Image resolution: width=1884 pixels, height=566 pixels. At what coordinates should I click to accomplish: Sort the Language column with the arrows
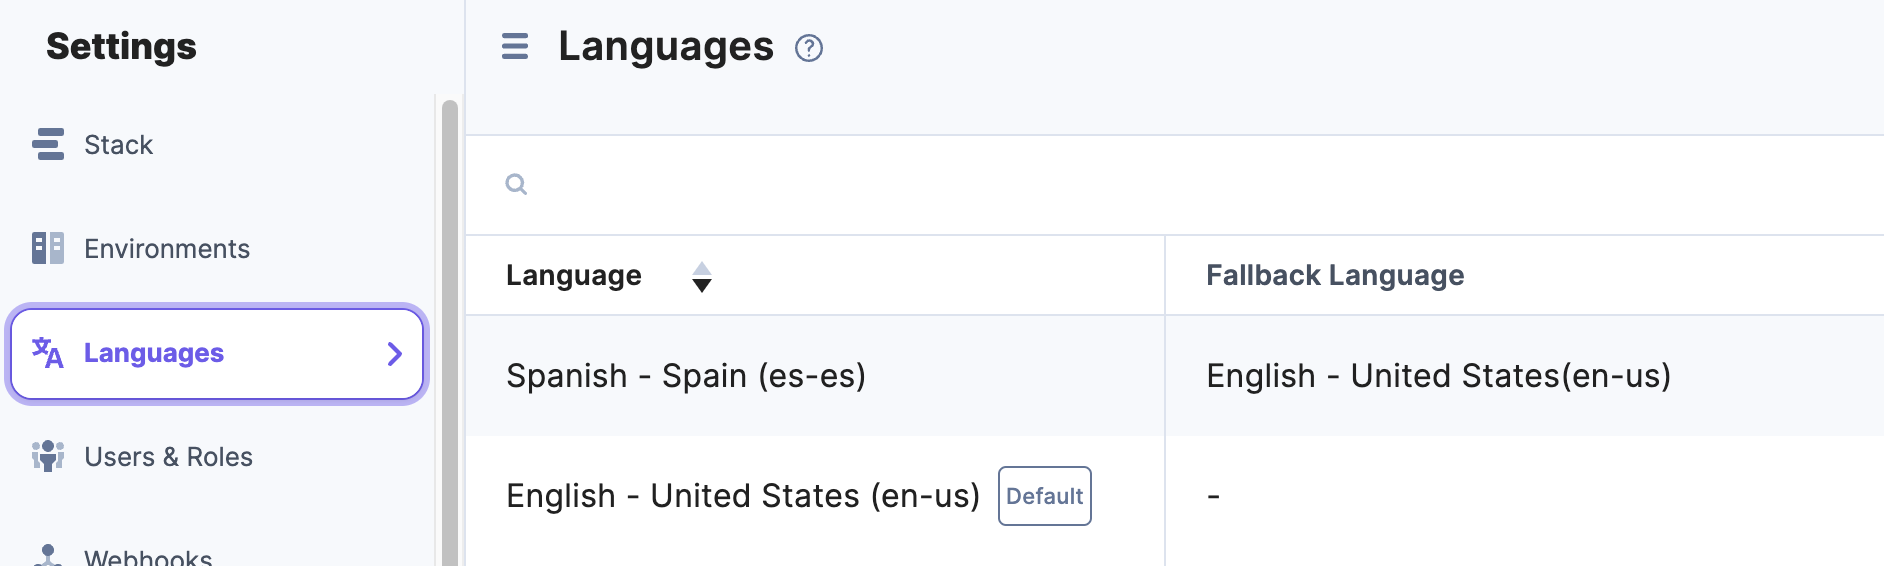pyautogui.click(x=702, y=276)
